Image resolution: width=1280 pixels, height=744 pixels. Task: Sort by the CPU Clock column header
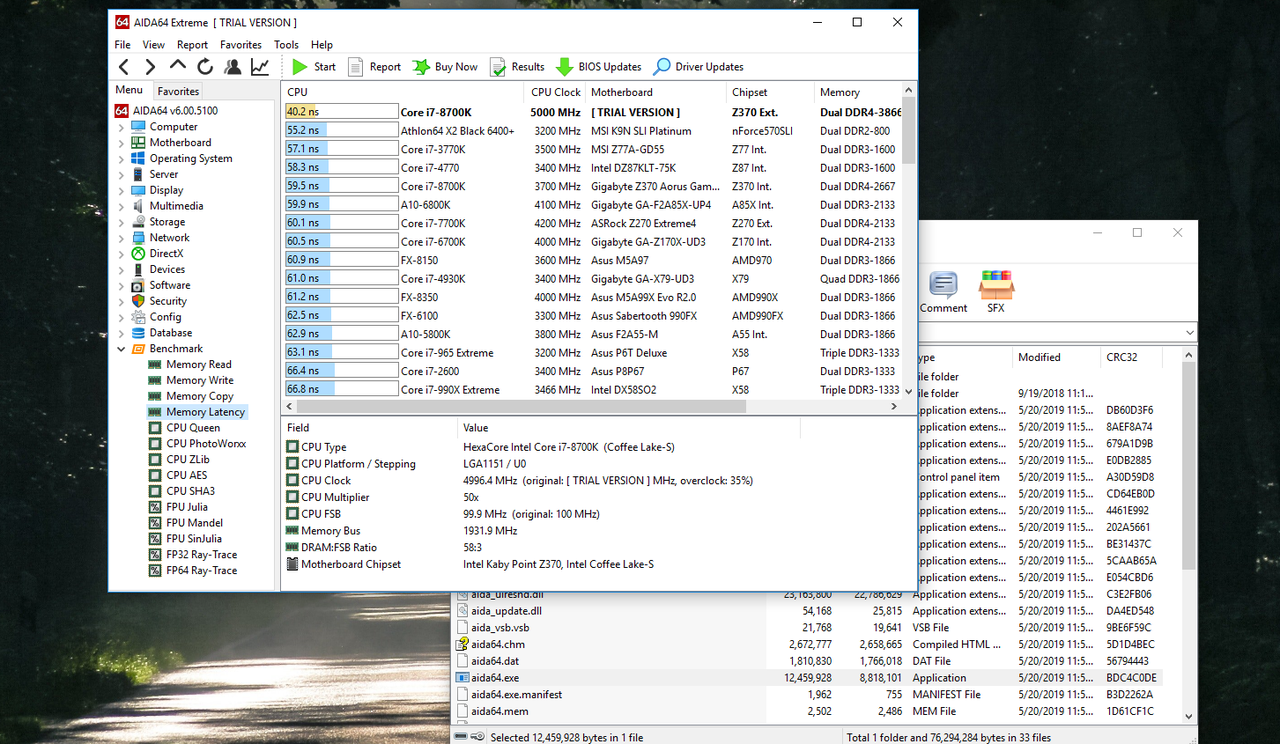tap(555, 92)
